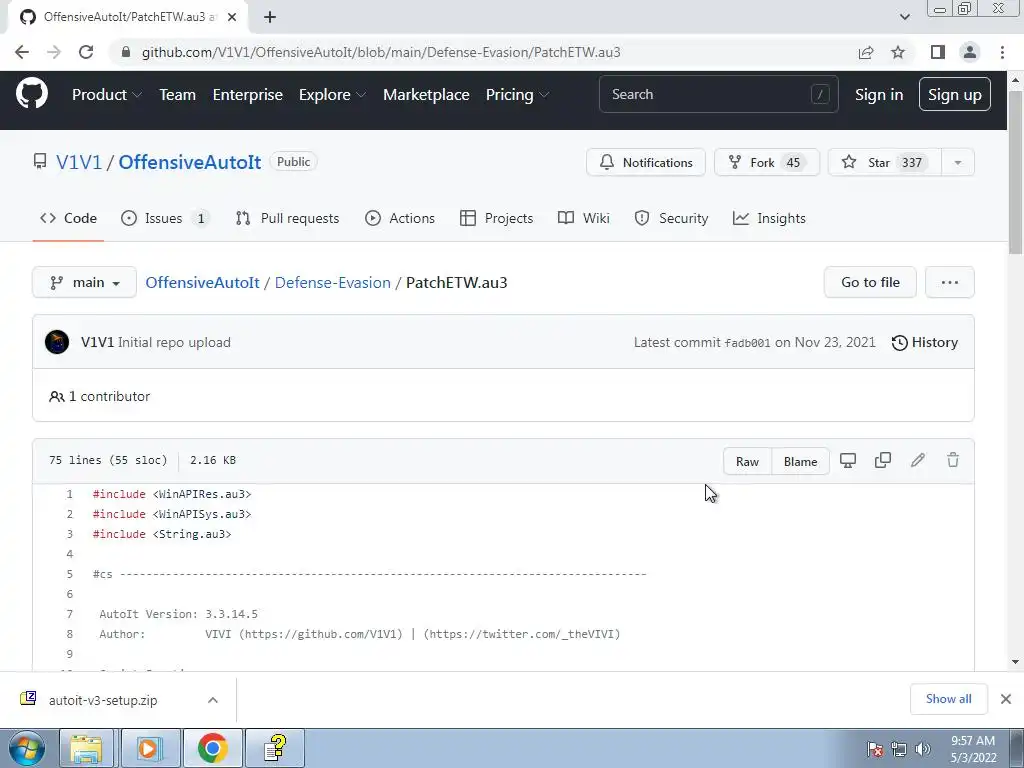1024x768 pixels.
Task: Fork the repository with Fork button
Action: pos(767,163)
